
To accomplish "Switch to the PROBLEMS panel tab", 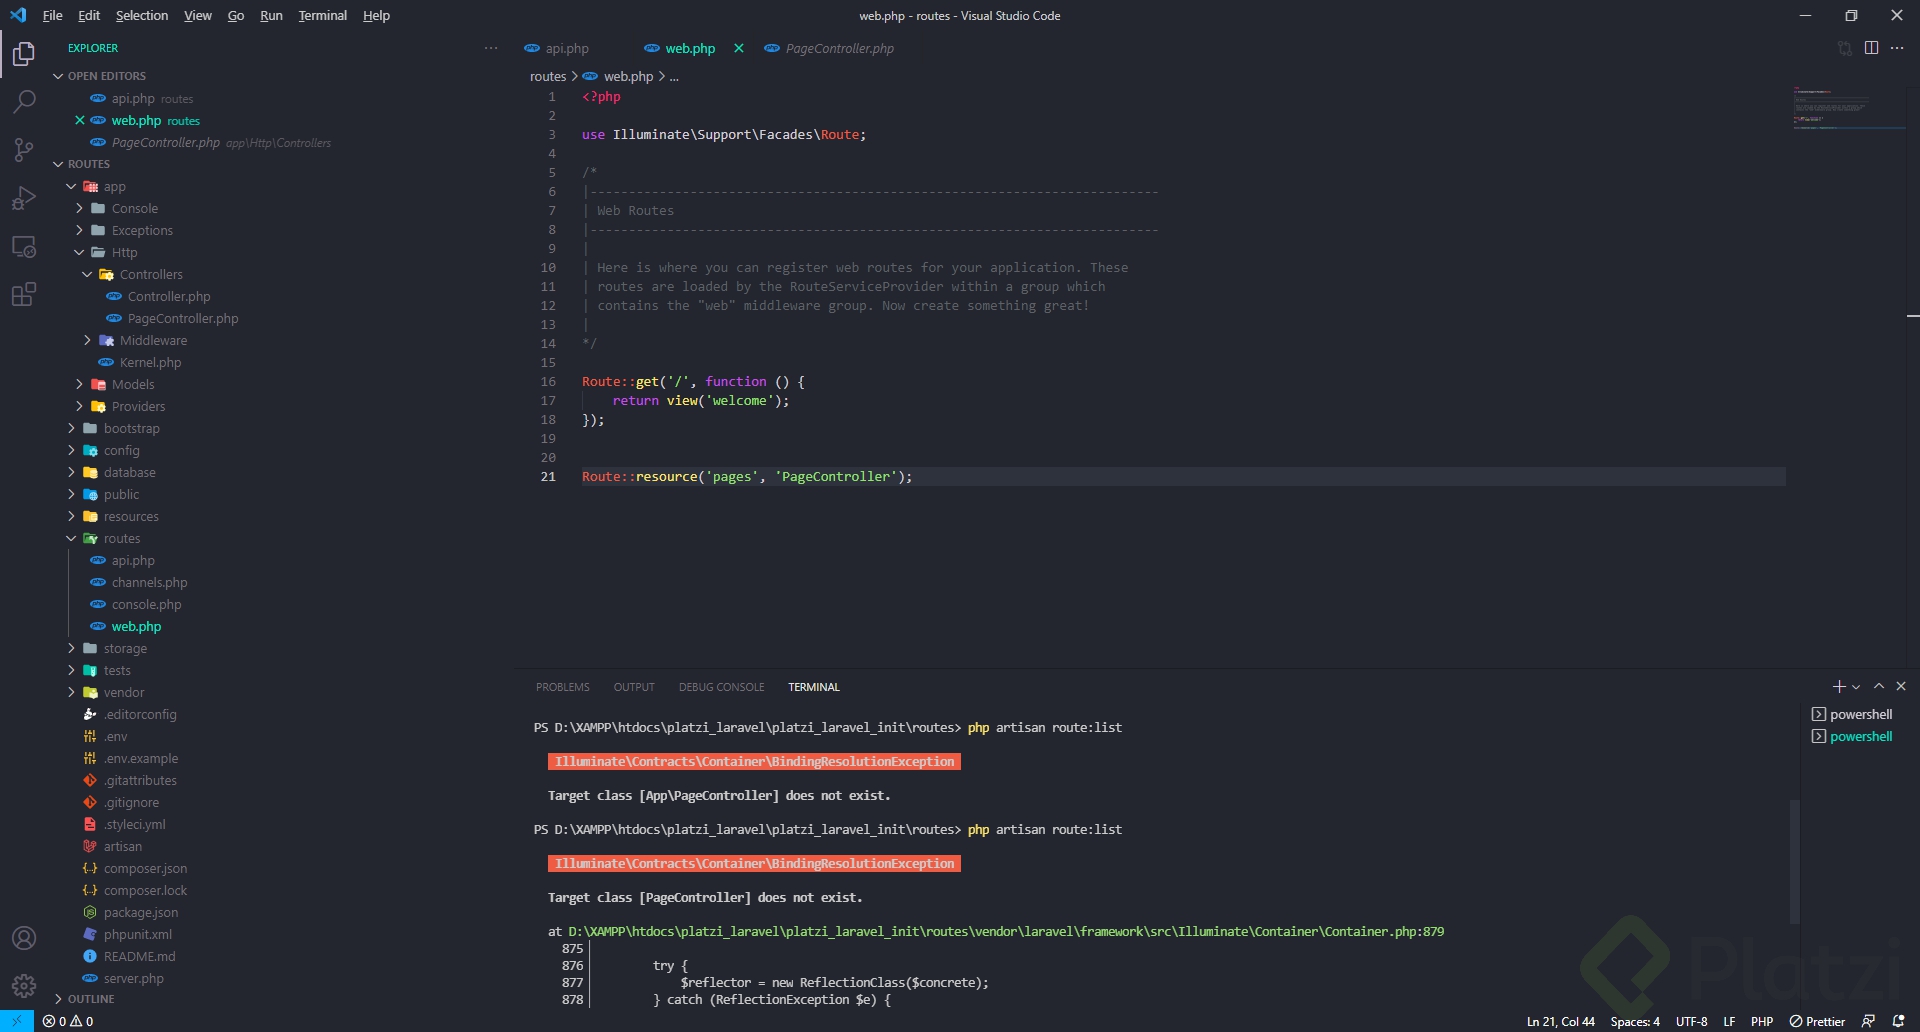I will tap(562, 687).
